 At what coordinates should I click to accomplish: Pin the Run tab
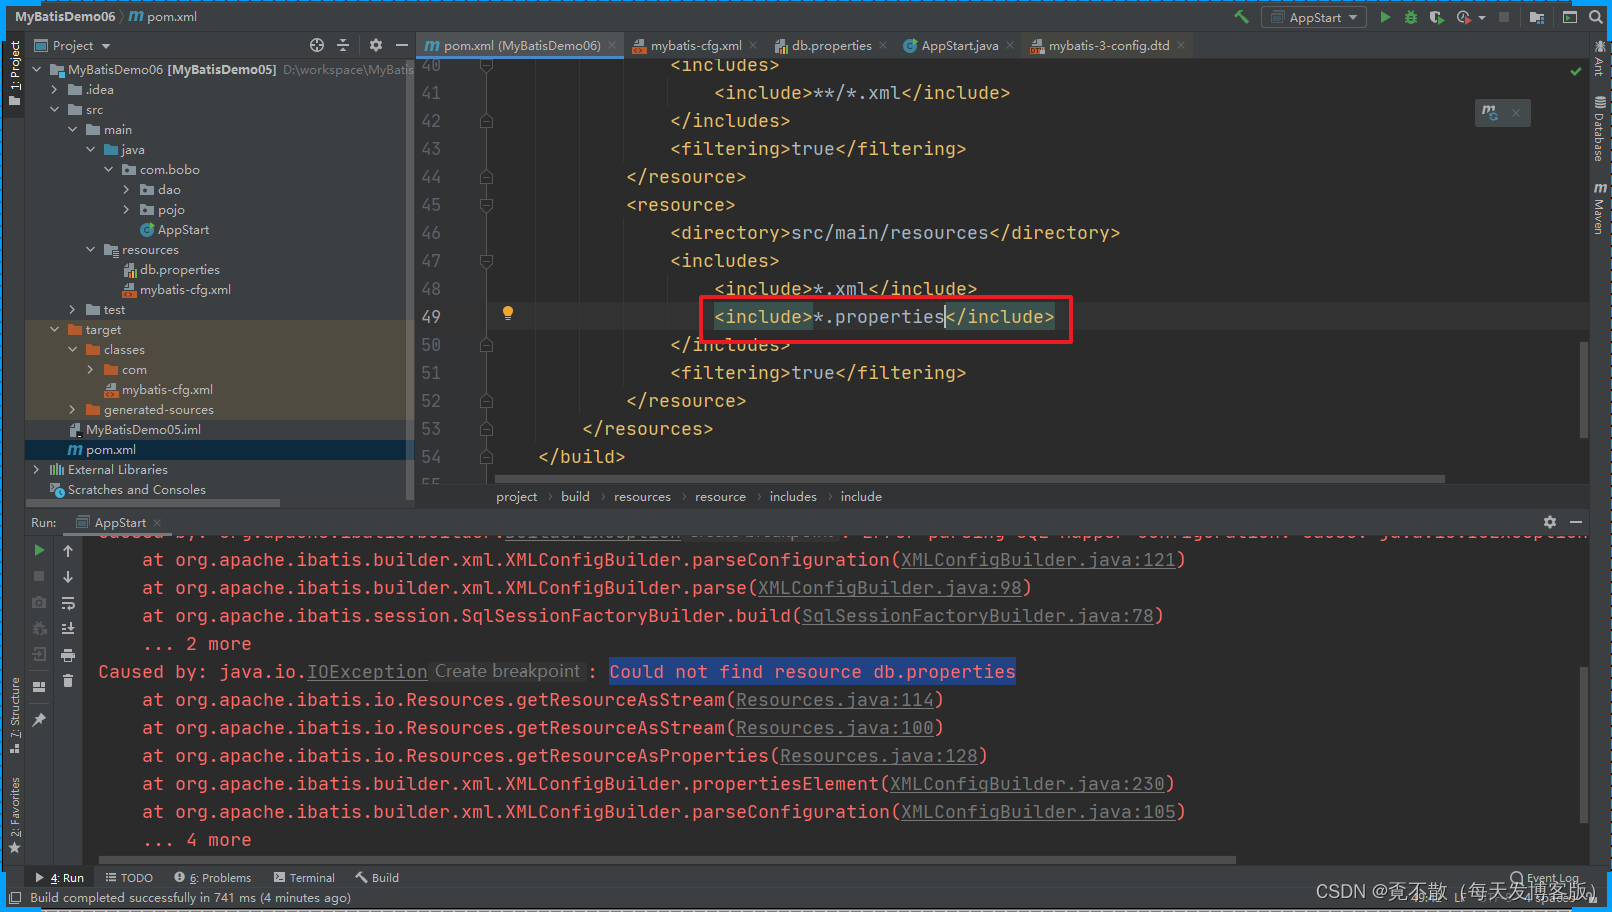click(38, 718)
